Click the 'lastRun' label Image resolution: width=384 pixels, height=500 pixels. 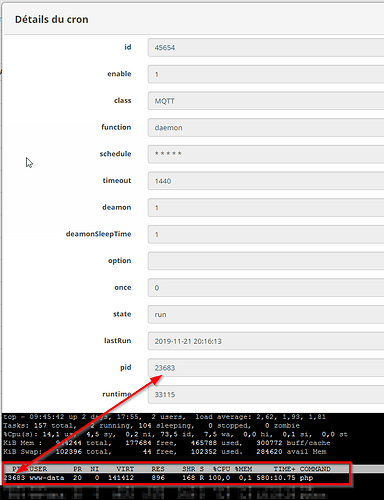tap(117, 340)
